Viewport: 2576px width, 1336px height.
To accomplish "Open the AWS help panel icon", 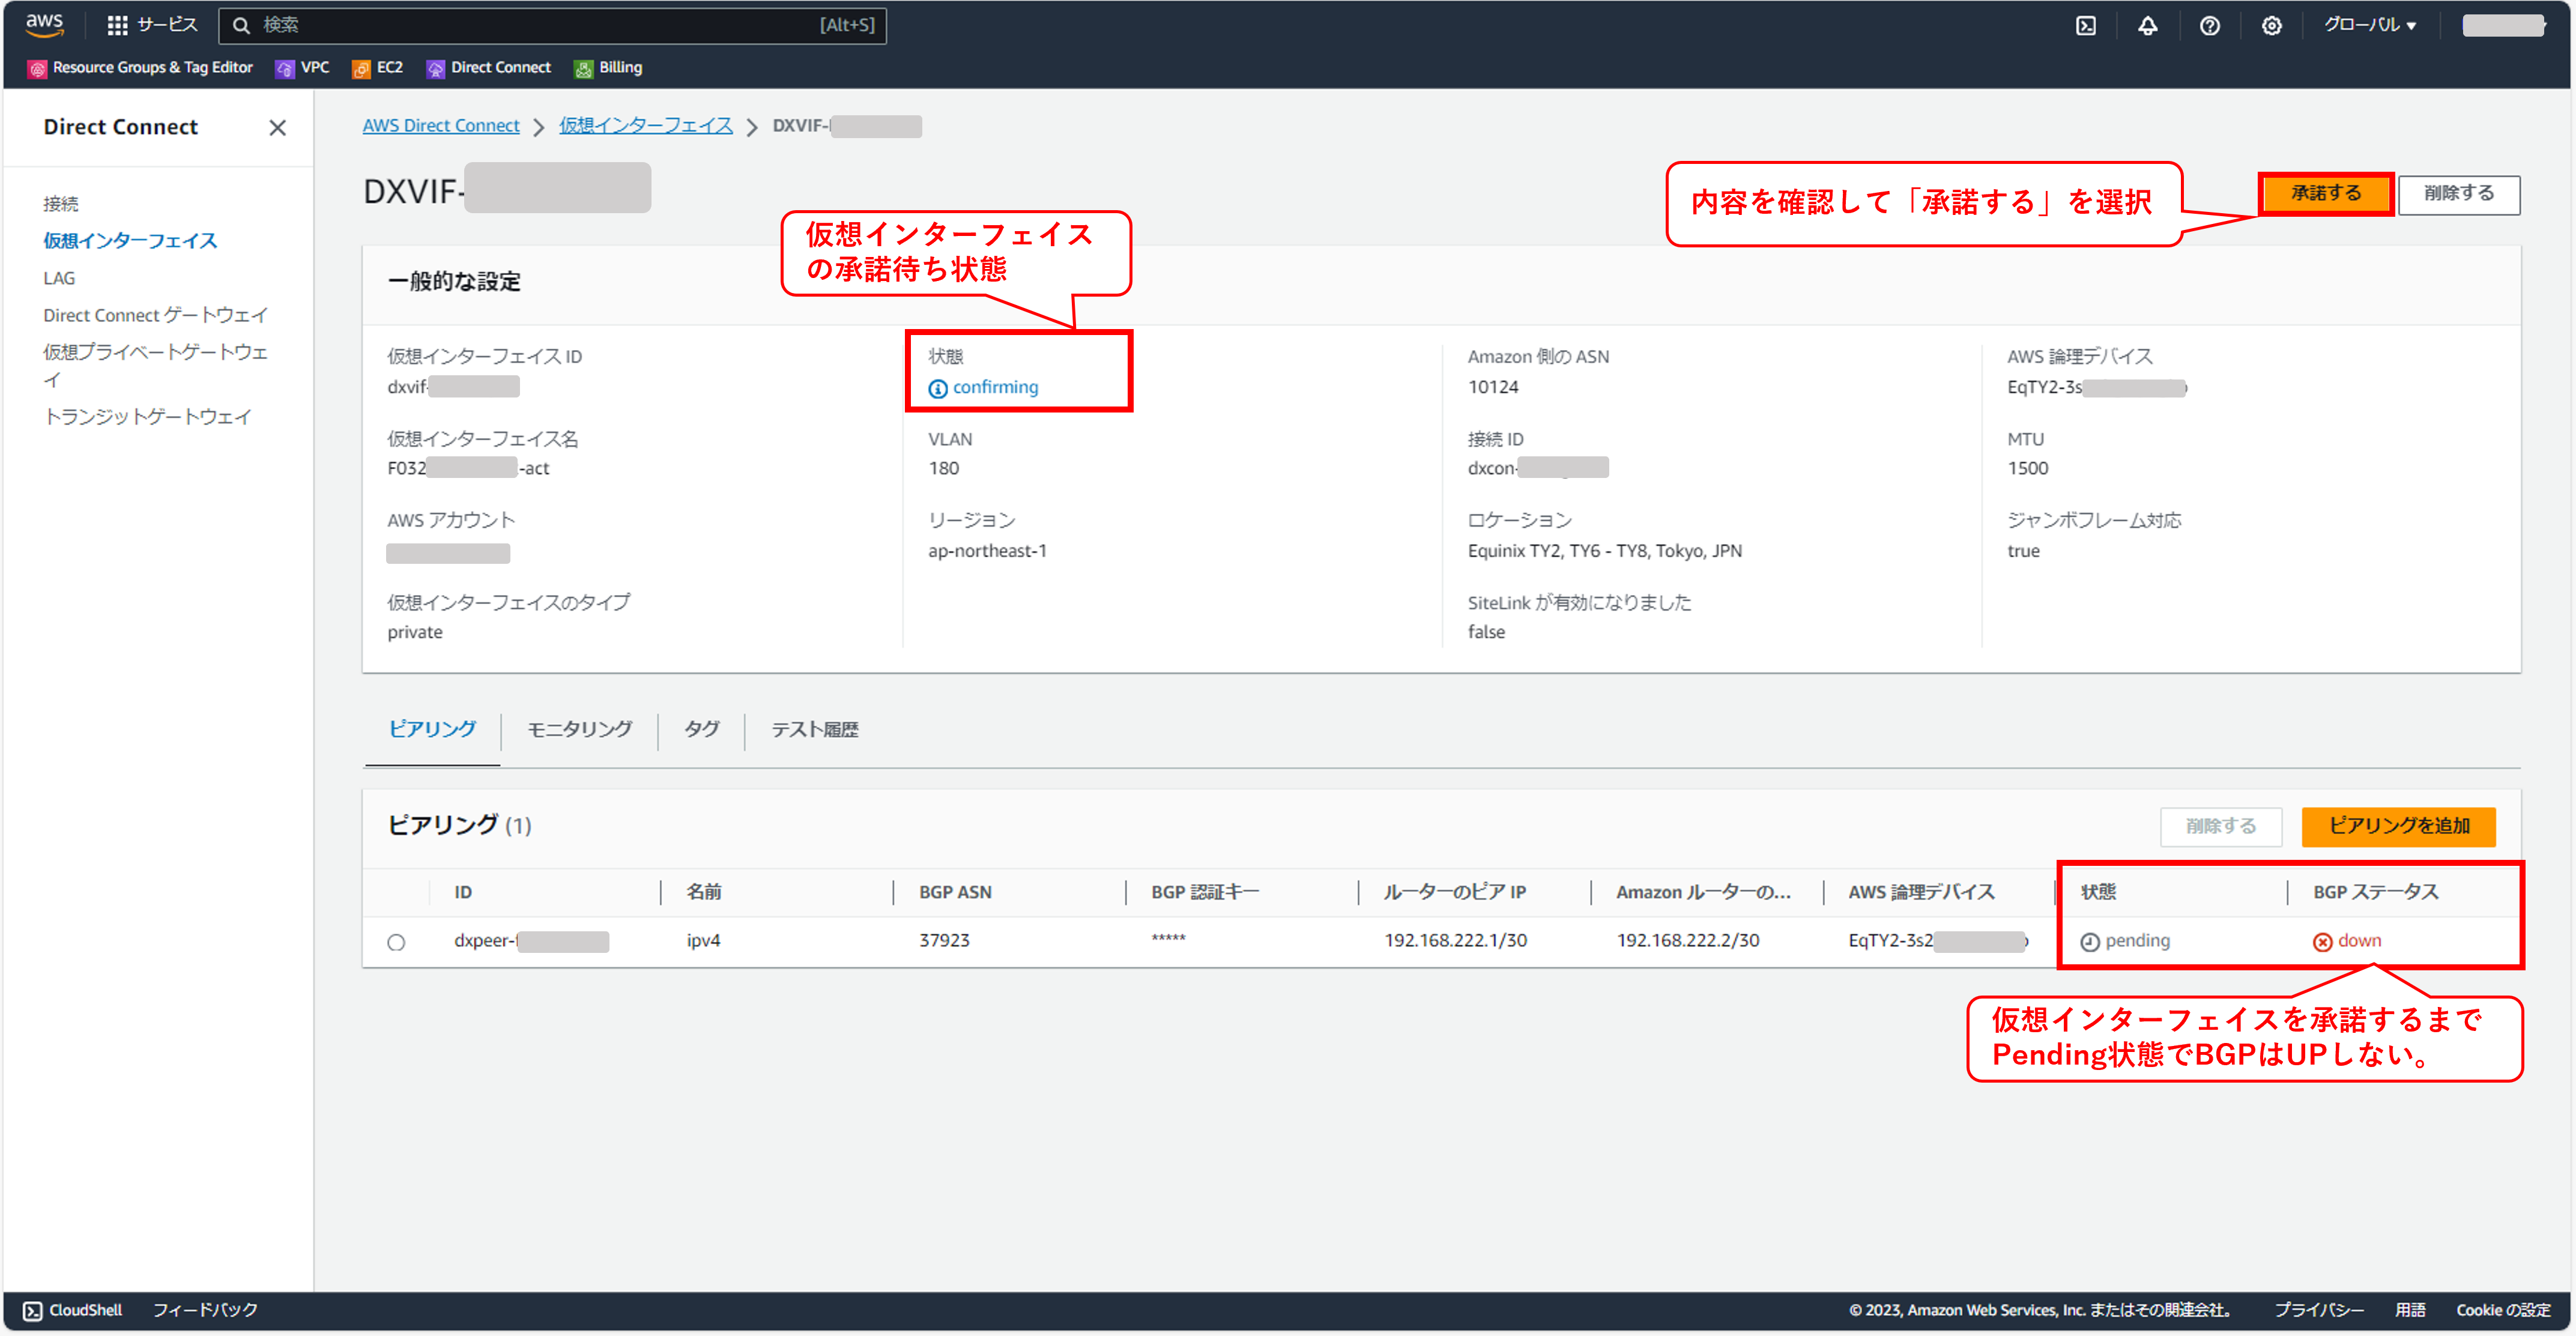I will [x=2210, y=25].
